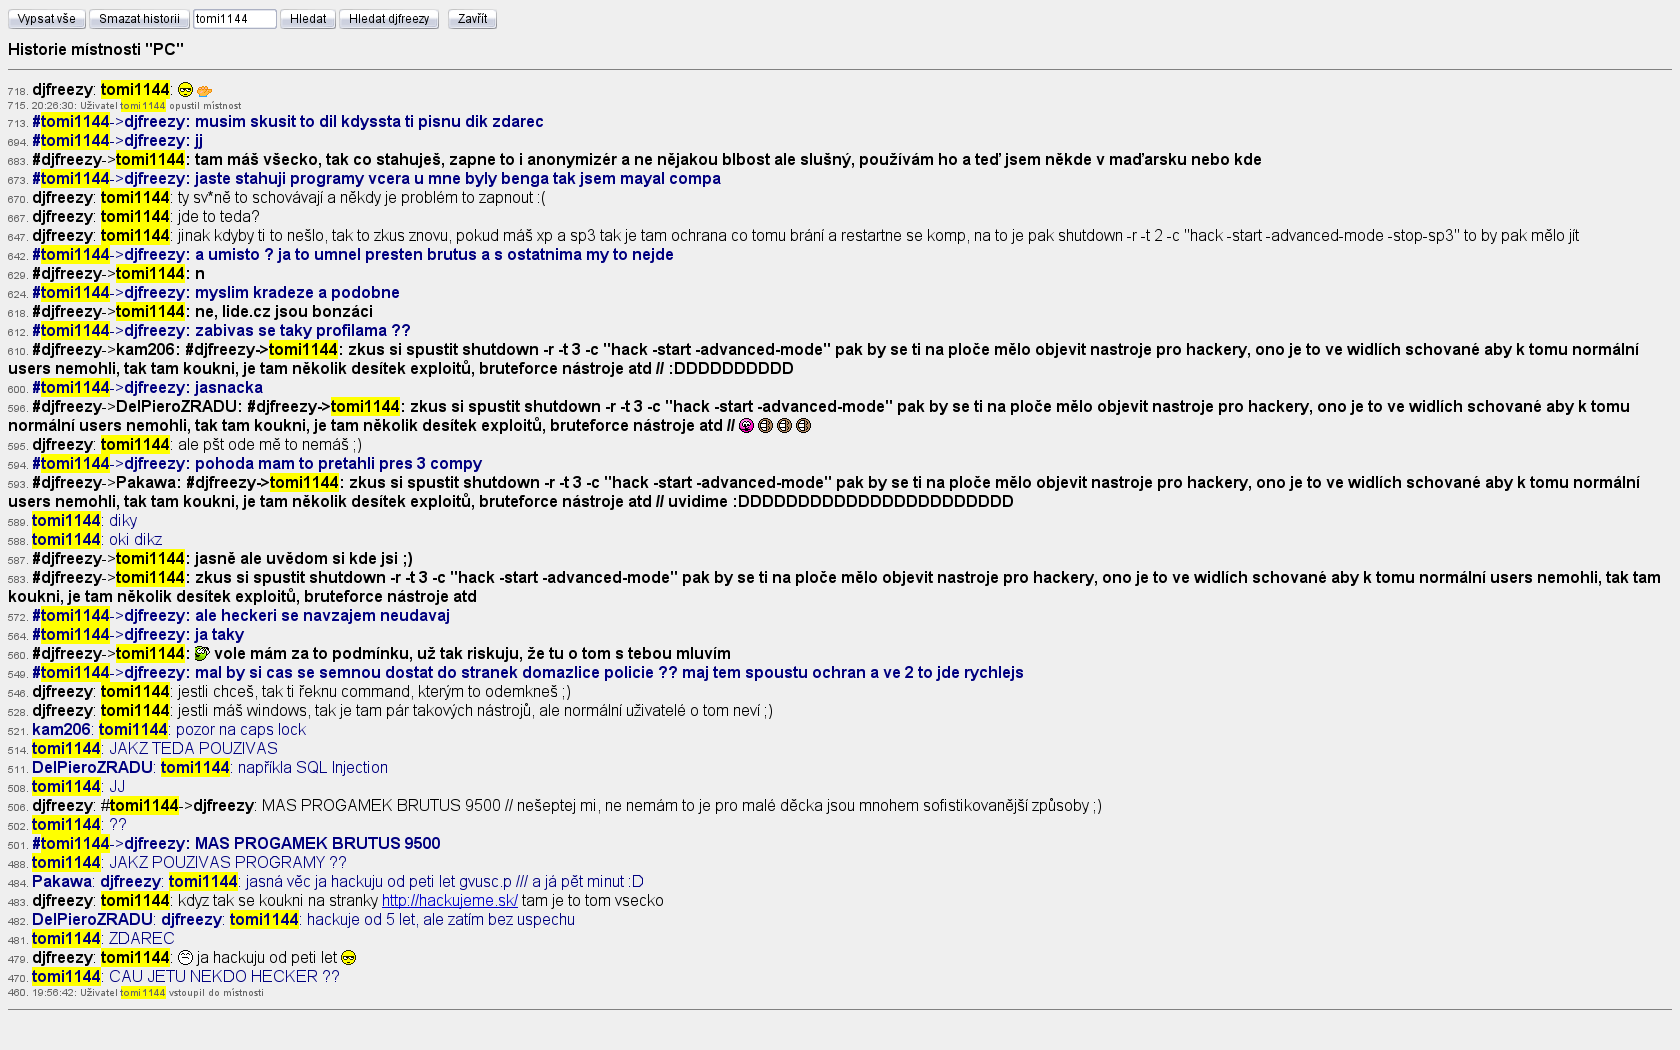Click username kam206 in message 521

(61, 730)
